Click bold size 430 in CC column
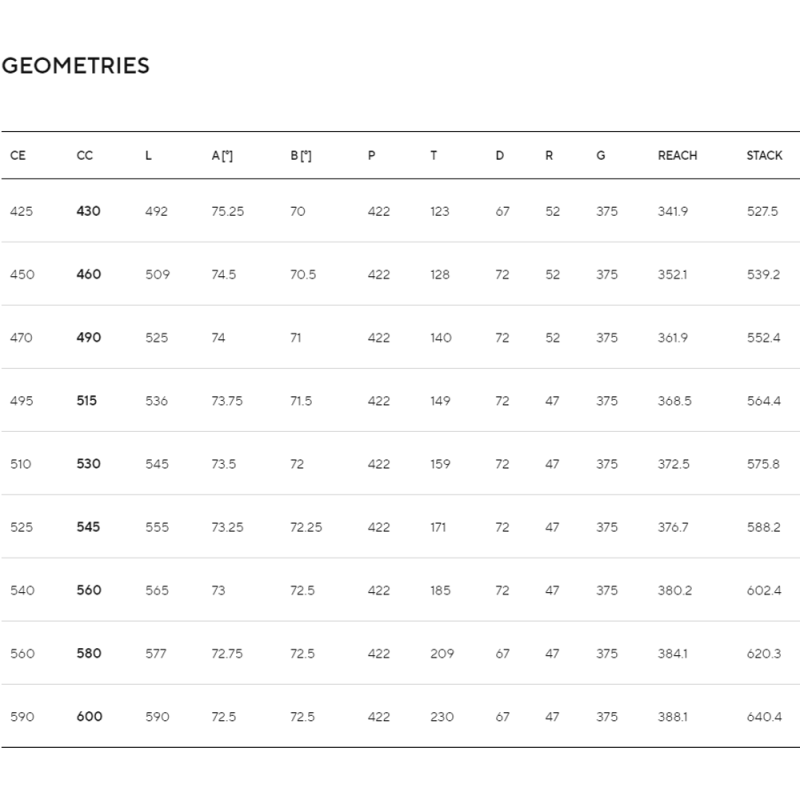This screenshot has width=800, height=800. (x=89, y=212)
